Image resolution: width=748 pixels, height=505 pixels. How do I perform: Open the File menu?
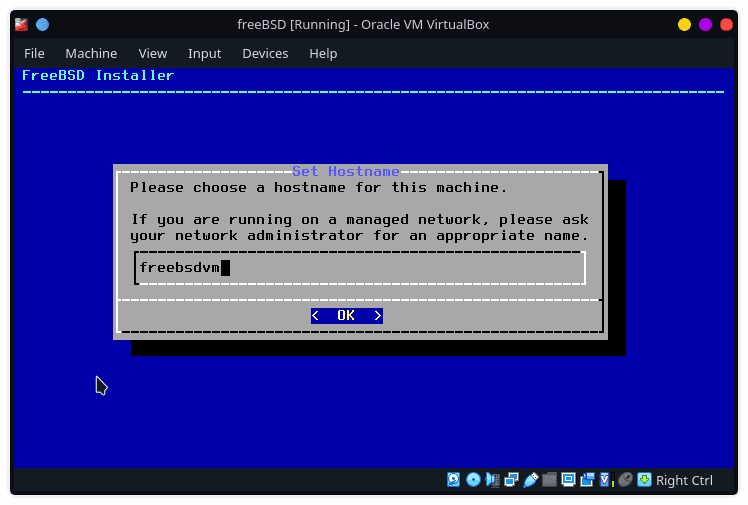[x=34, y=53]
